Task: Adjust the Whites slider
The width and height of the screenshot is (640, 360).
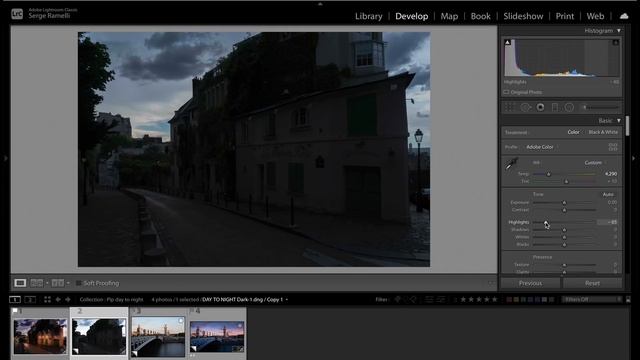Action: (564, 237)
